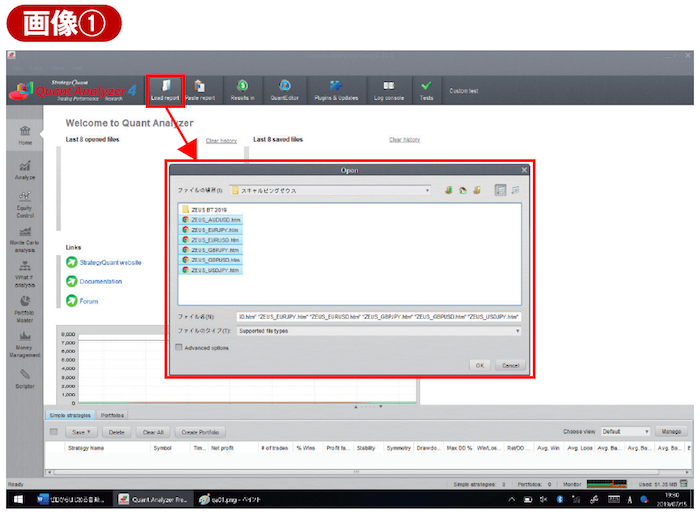Open Money Management in the sidebar
This screenshot has width=700, height=514.
tap(25, 344)
